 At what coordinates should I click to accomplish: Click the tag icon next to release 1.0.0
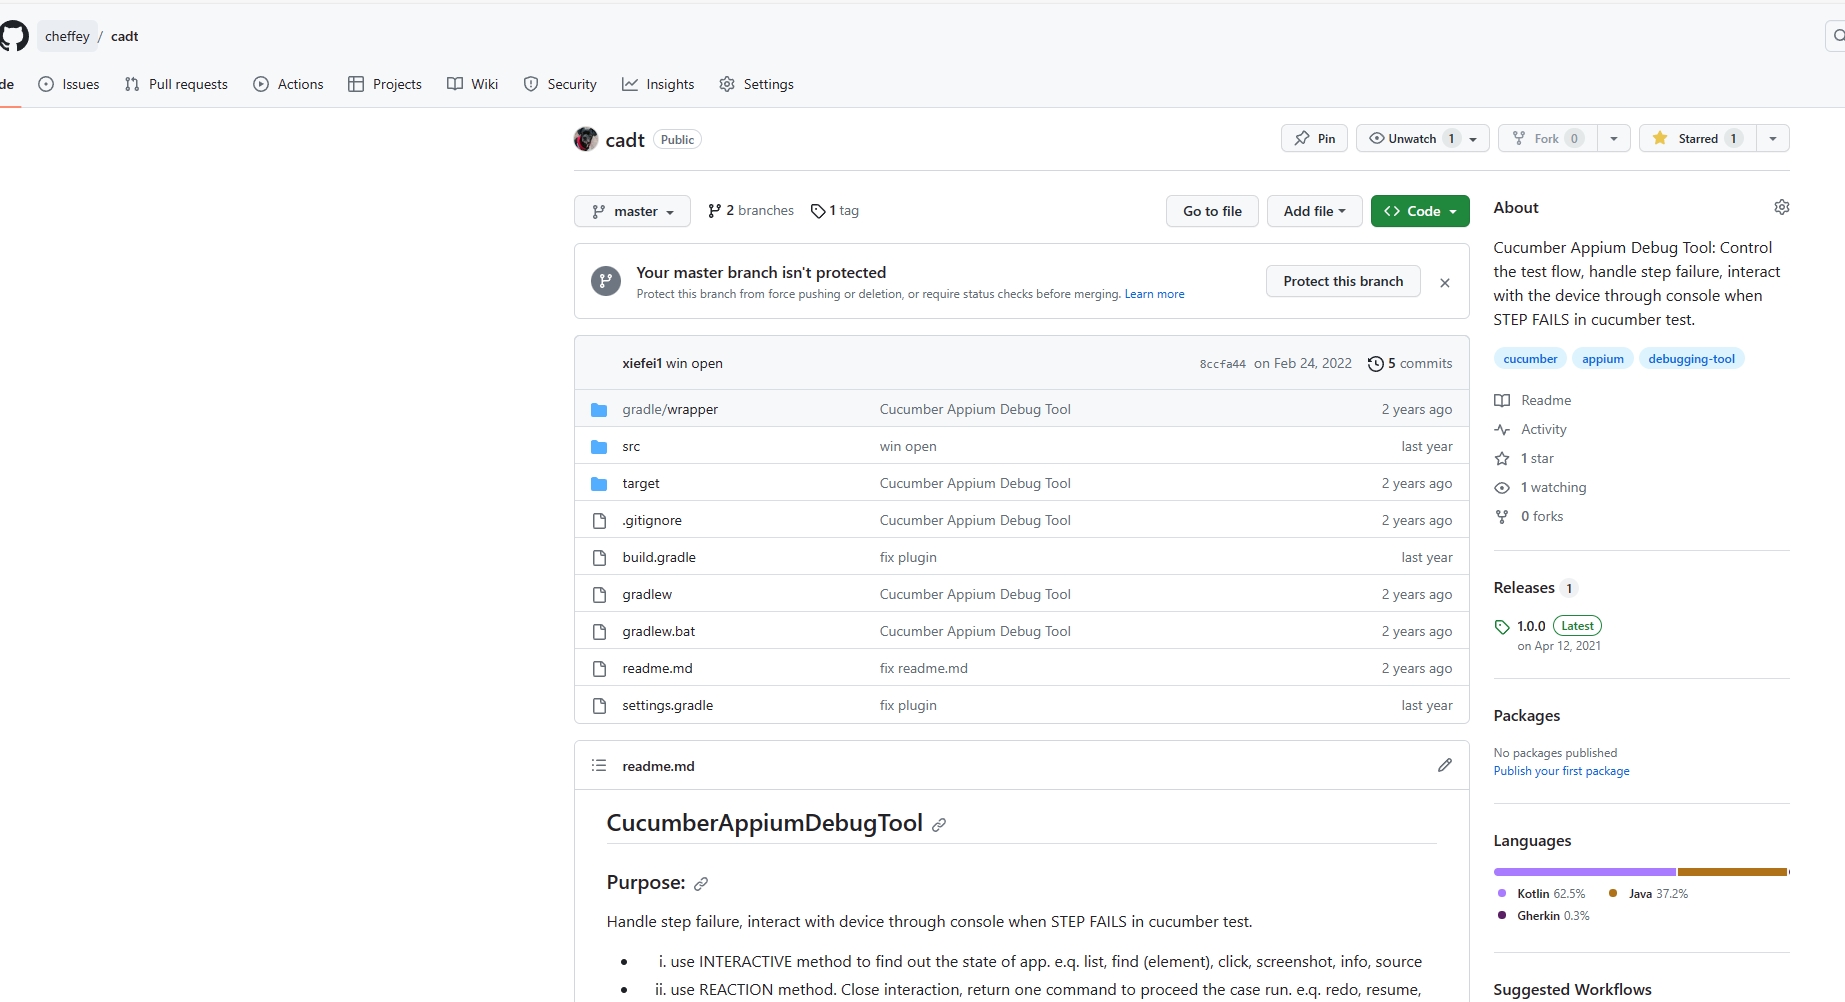1502,627
